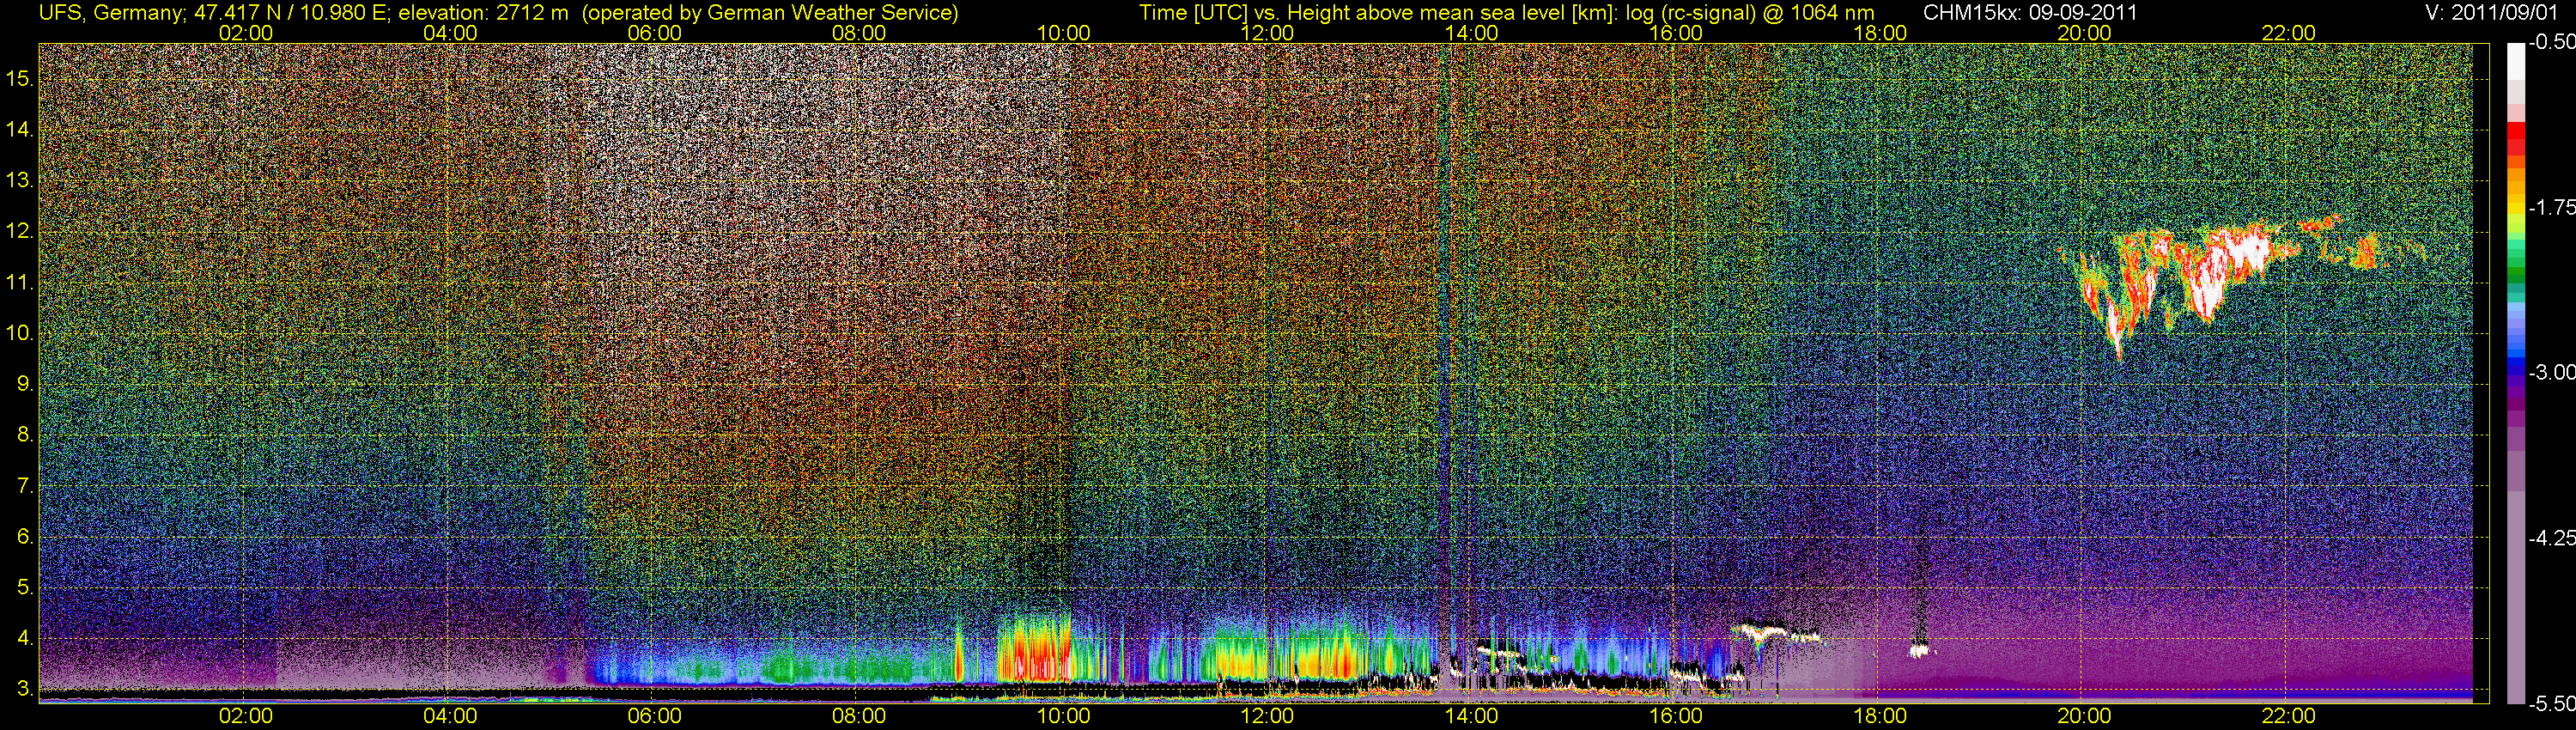
Task: Select the "11." height axis label
Action: pos(20,282)
